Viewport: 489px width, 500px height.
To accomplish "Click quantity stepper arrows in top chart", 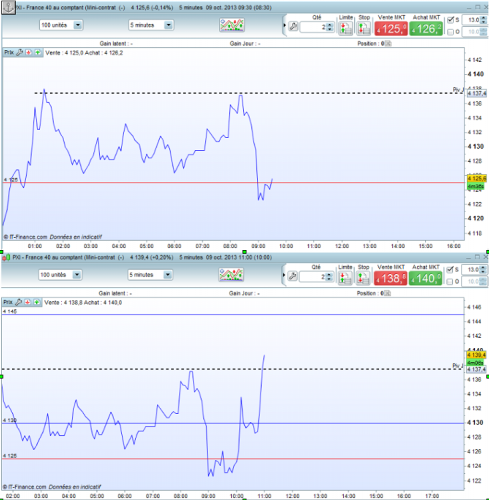I will coord(329,27).
